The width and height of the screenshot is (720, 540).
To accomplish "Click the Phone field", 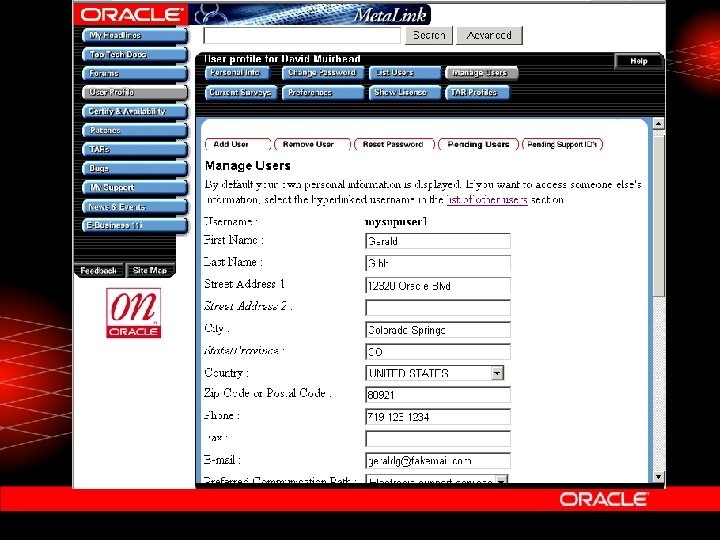I will point(438,417).
